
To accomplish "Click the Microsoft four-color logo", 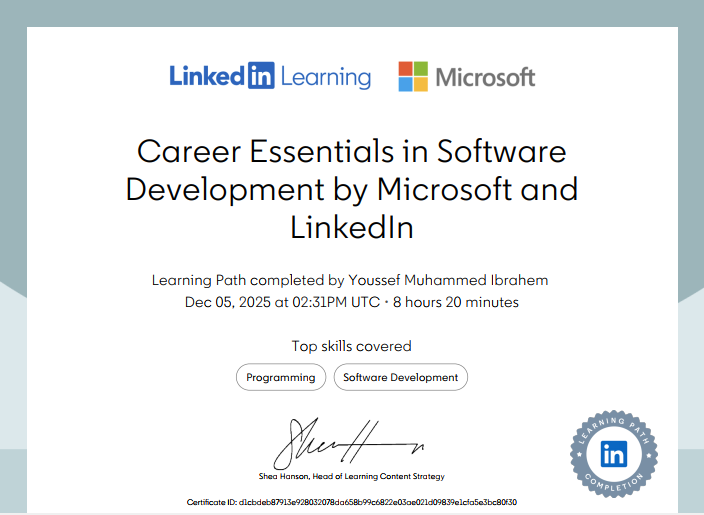I will coord(413,76).
